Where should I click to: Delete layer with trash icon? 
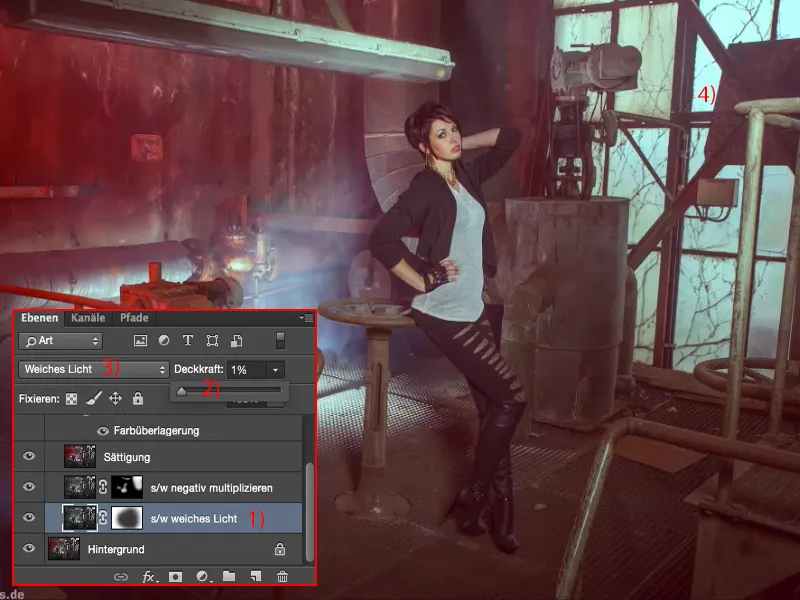coord(282,577)
